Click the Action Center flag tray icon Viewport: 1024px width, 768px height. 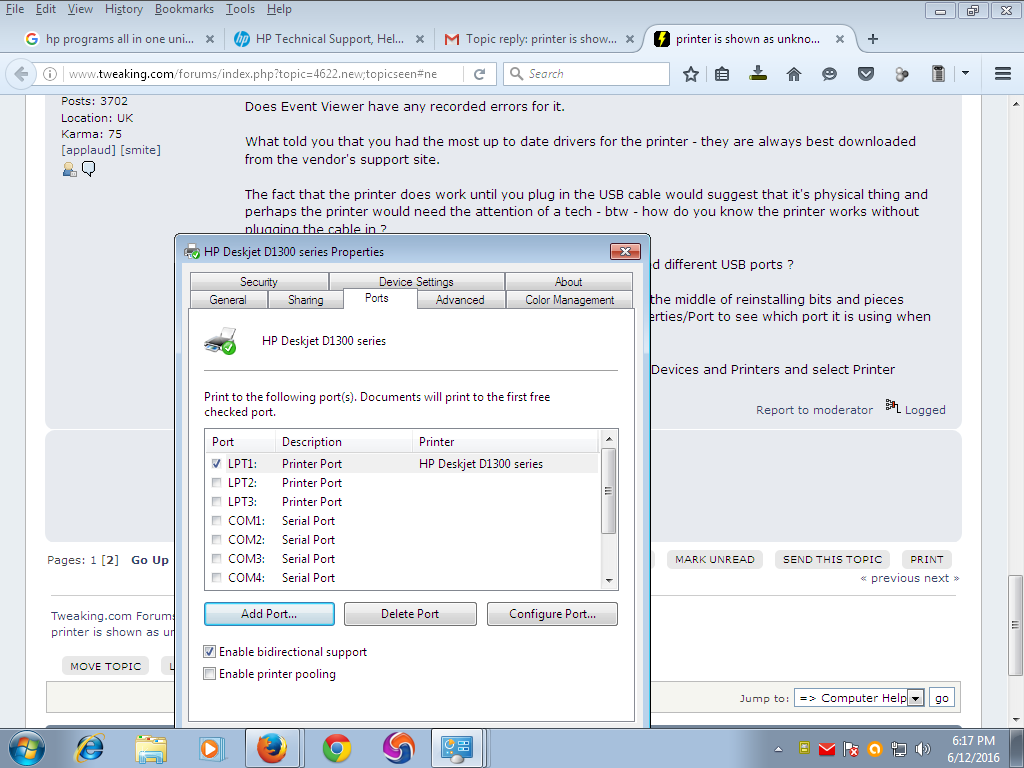click(850, 749)
